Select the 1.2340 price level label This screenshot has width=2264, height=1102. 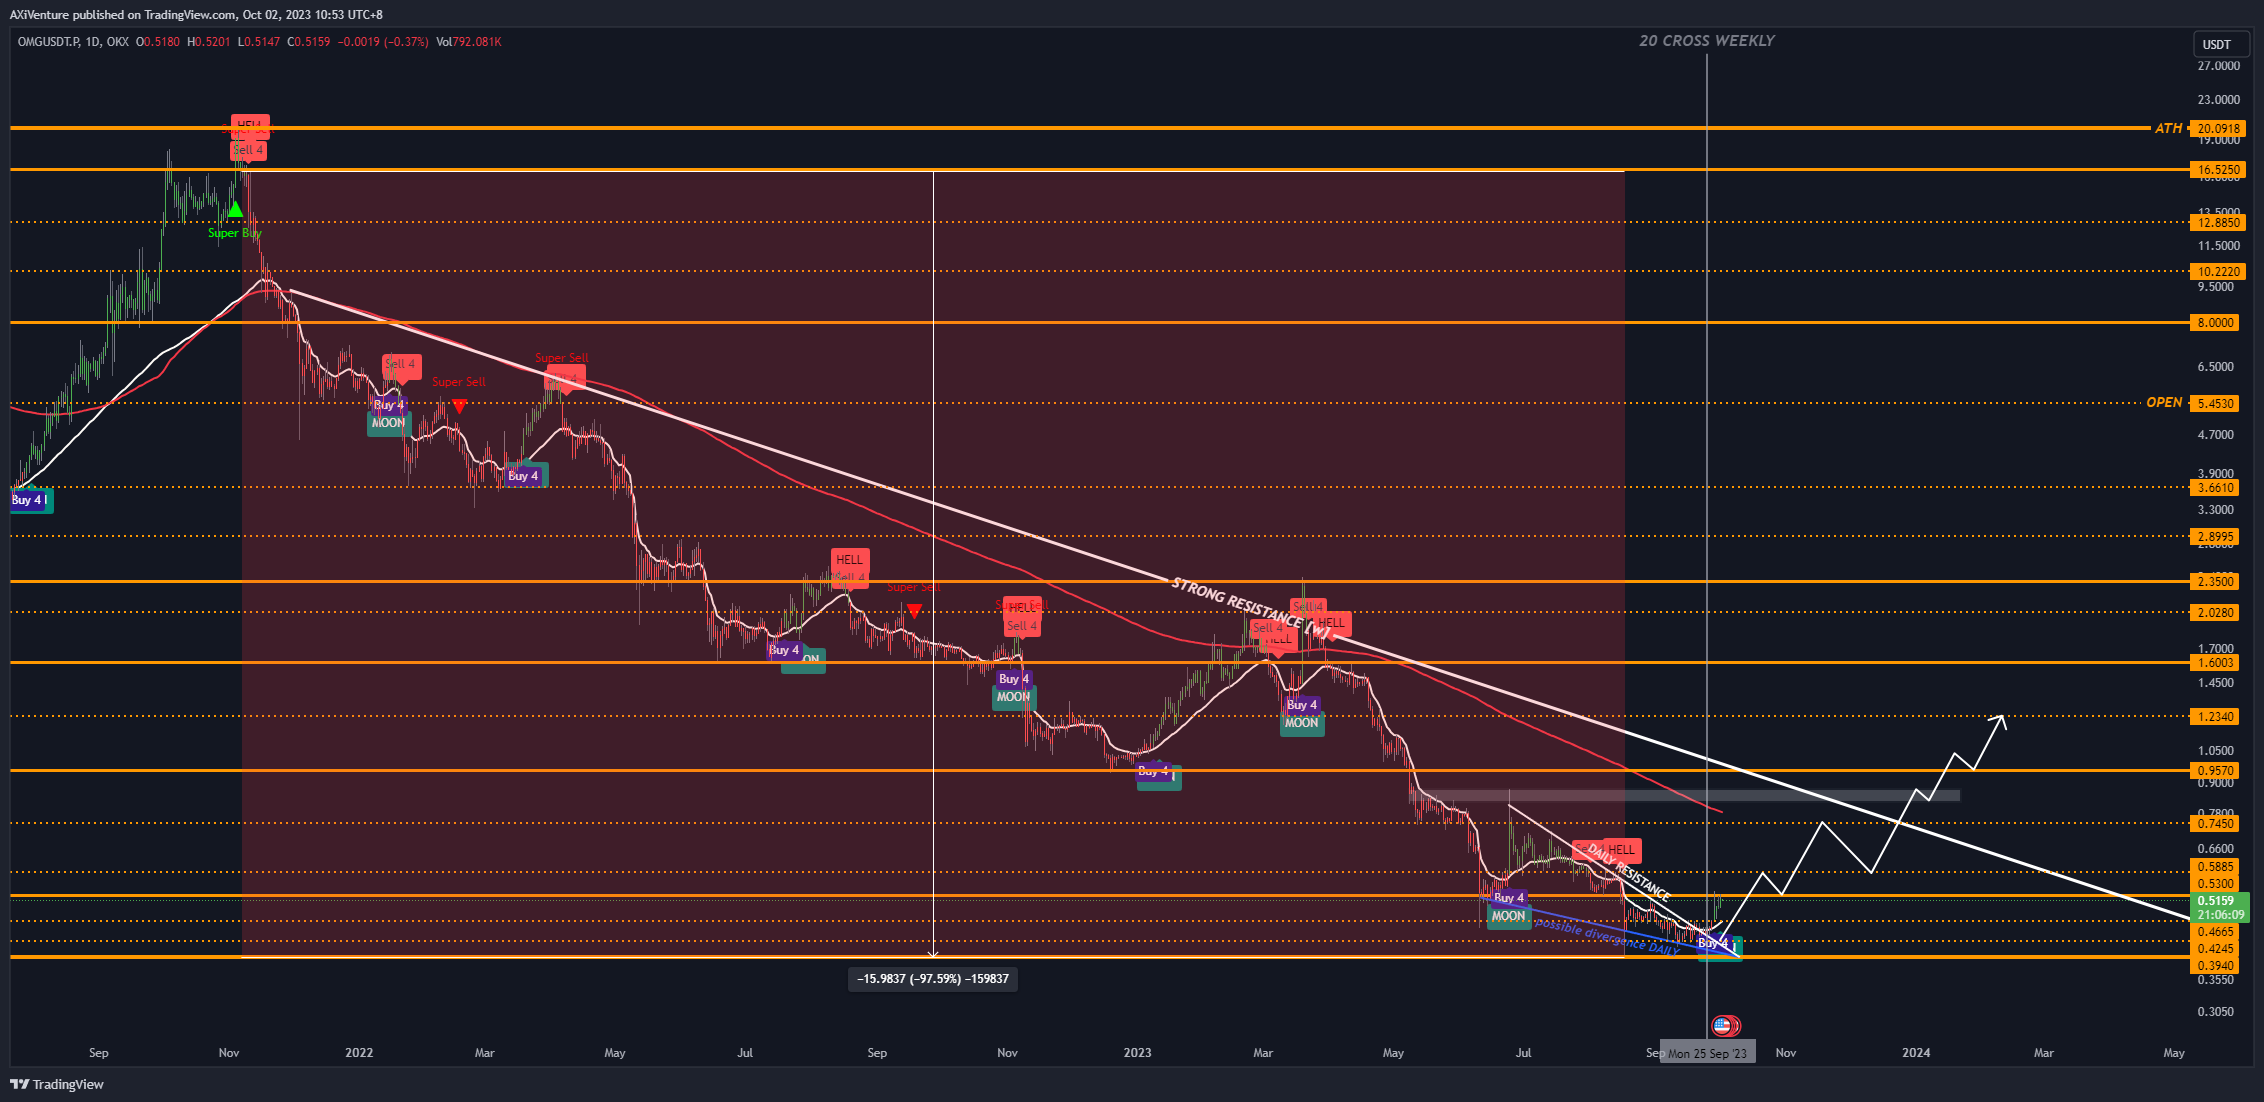click(x=2214, y=717)
